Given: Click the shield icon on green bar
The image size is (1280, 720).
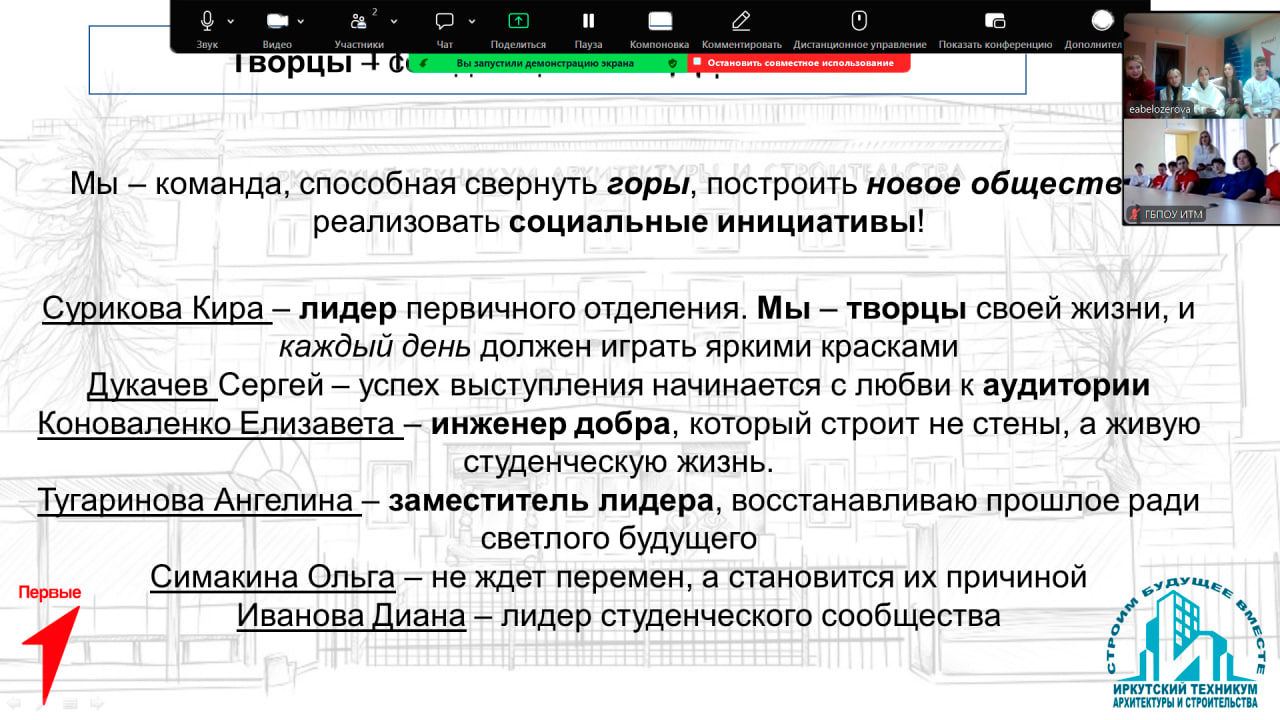Looking at the screenshot, I should 673,63.
